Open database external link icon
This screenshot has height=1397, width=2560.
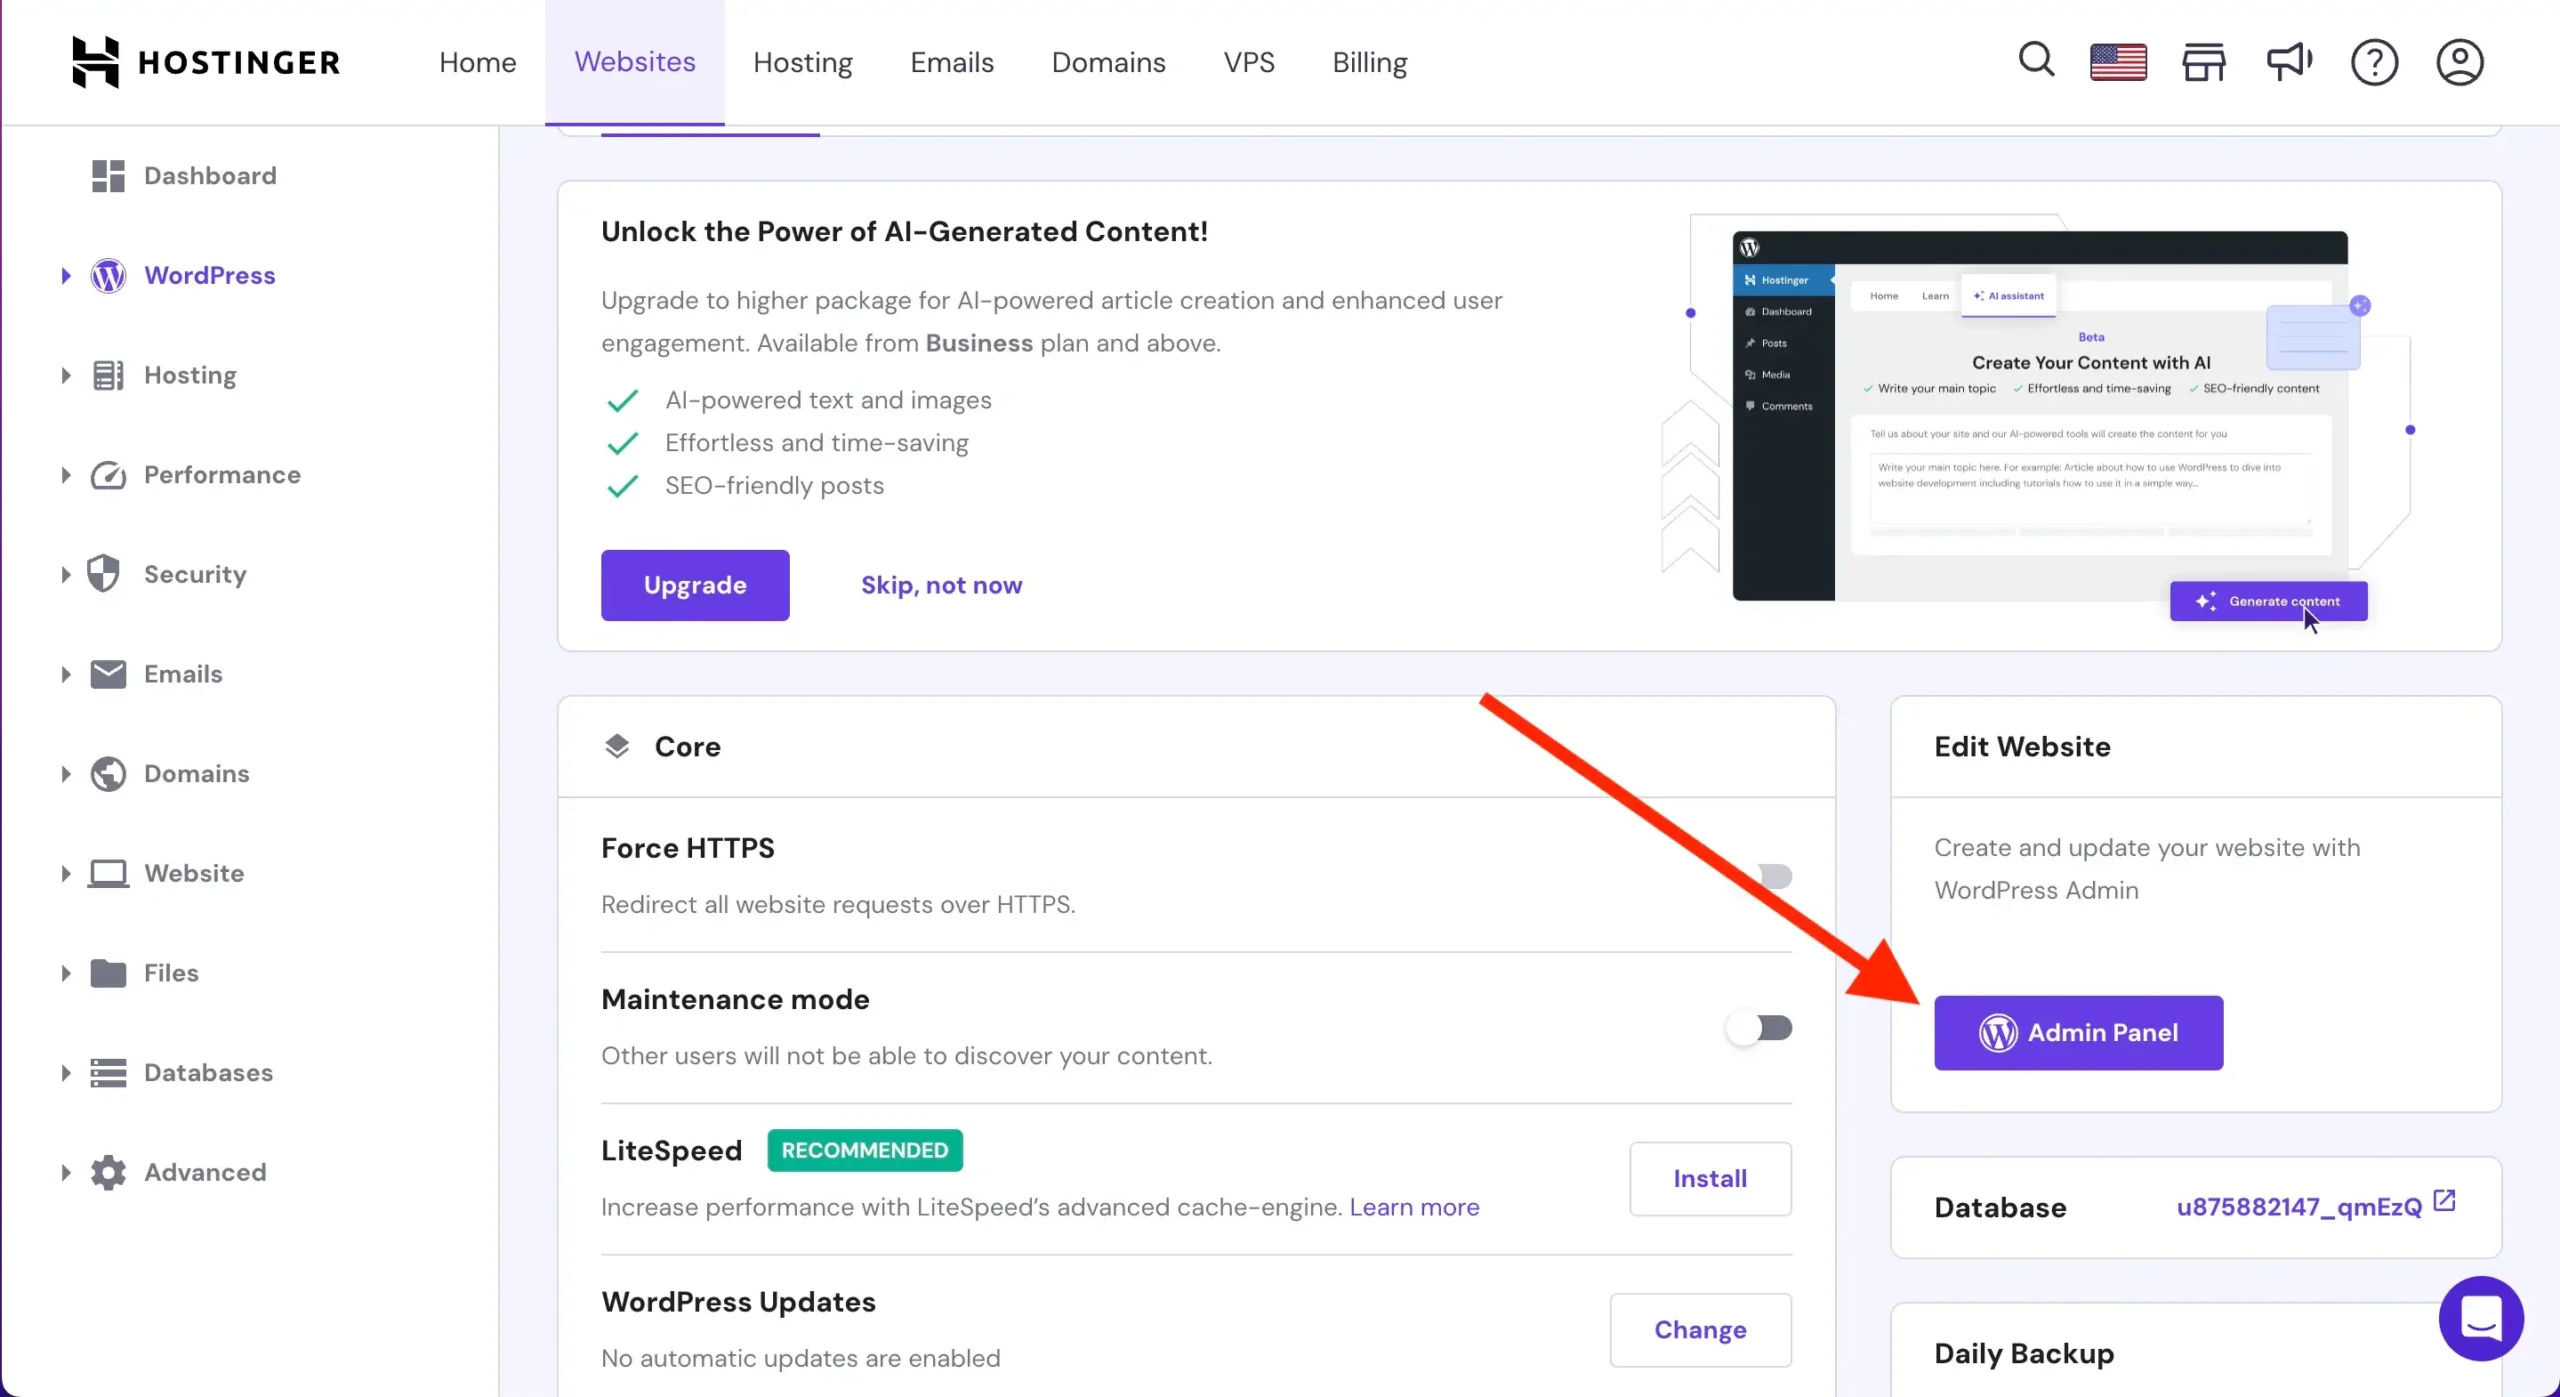coord(2444,1200)
